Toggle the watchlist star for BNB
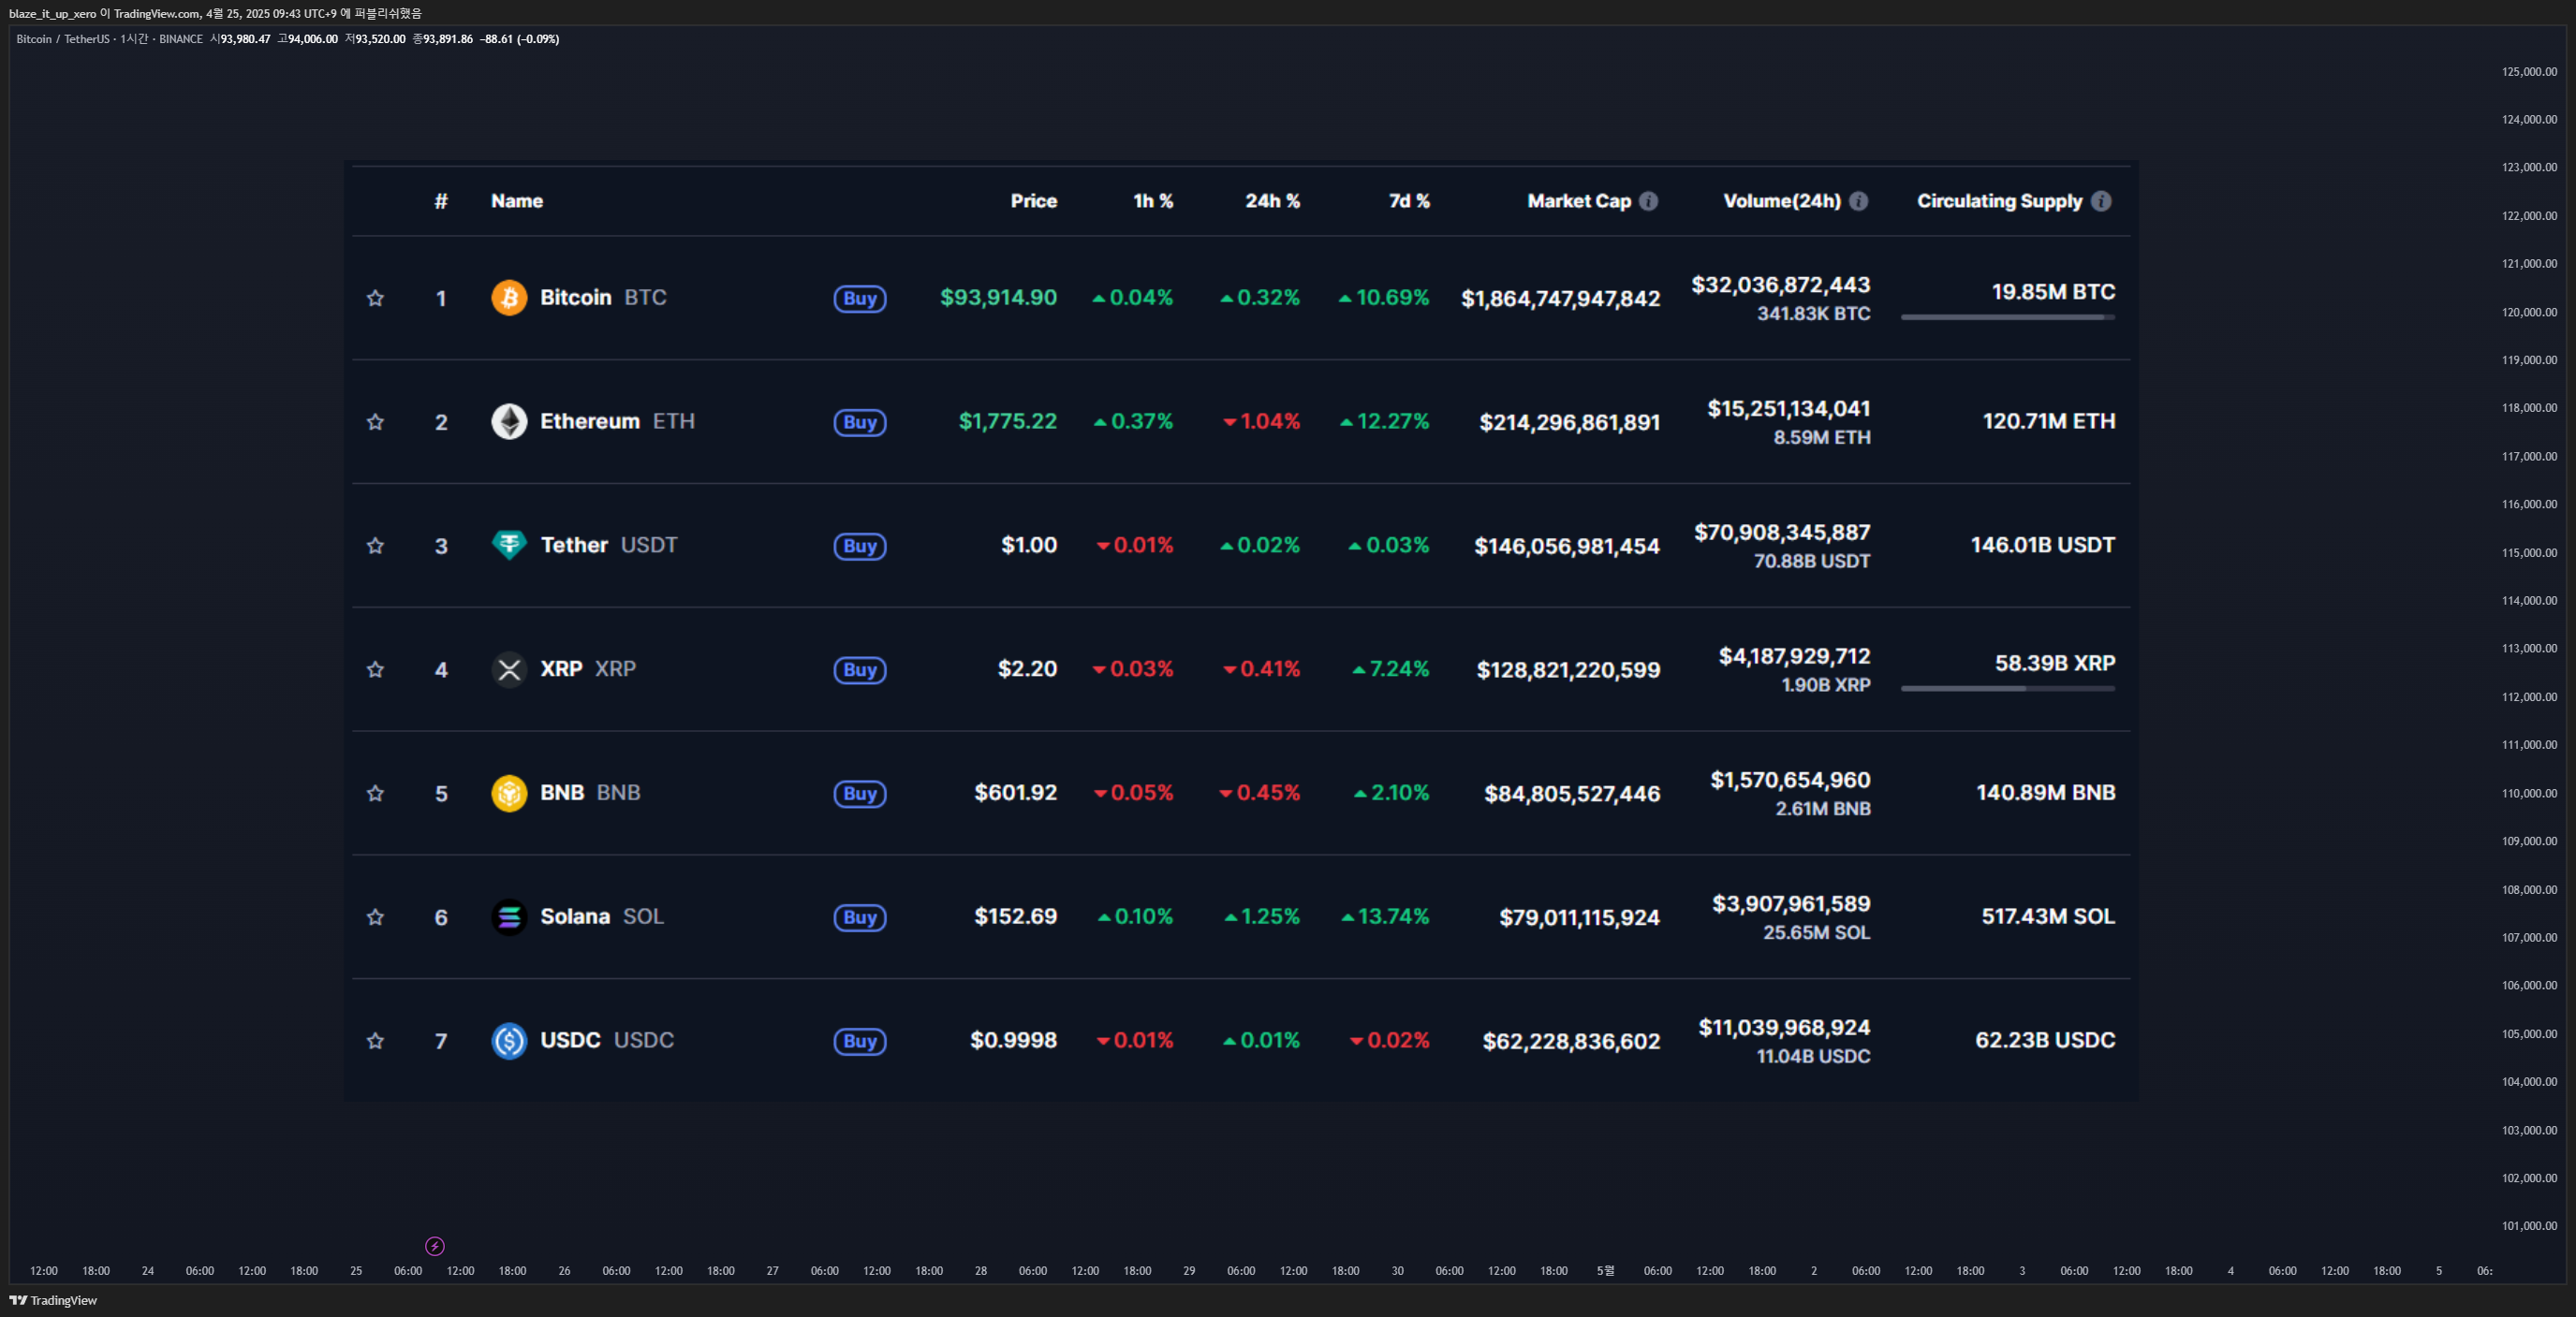 point(375,794)
